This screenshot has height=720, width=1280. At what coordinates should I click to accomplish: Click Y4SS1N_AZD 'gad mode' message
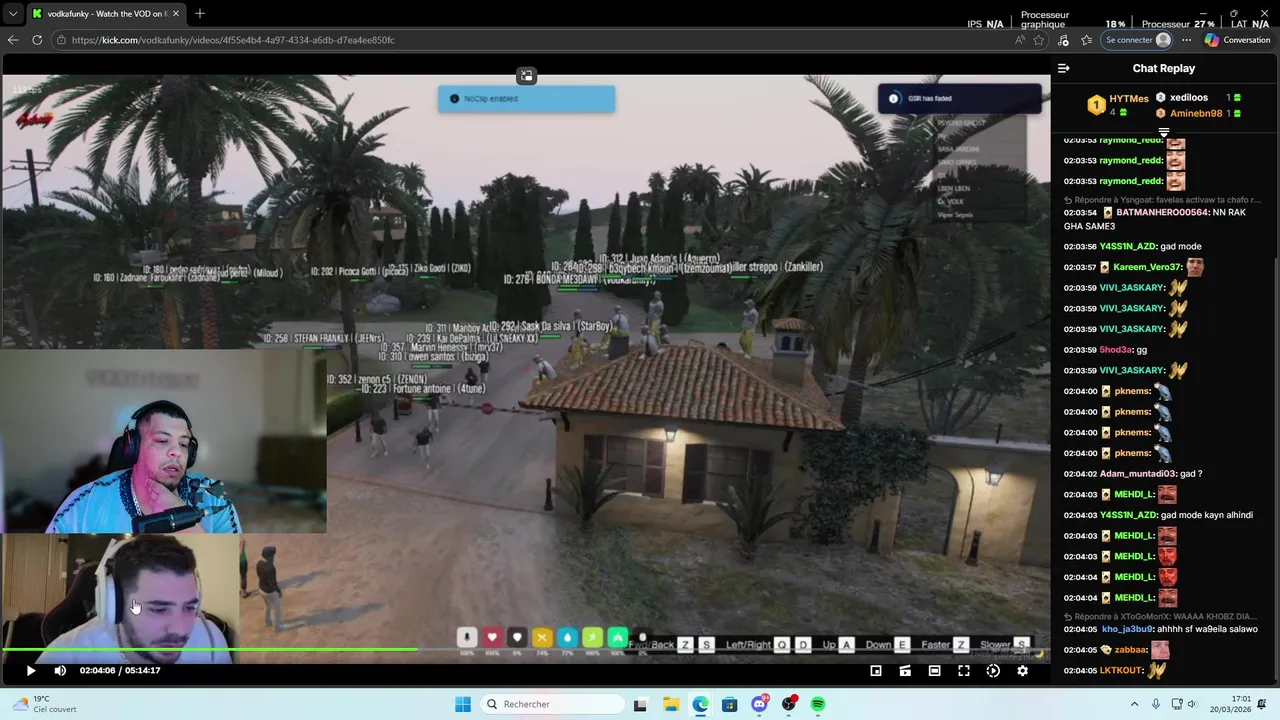pyautogui.click(x=1132, y=246)
